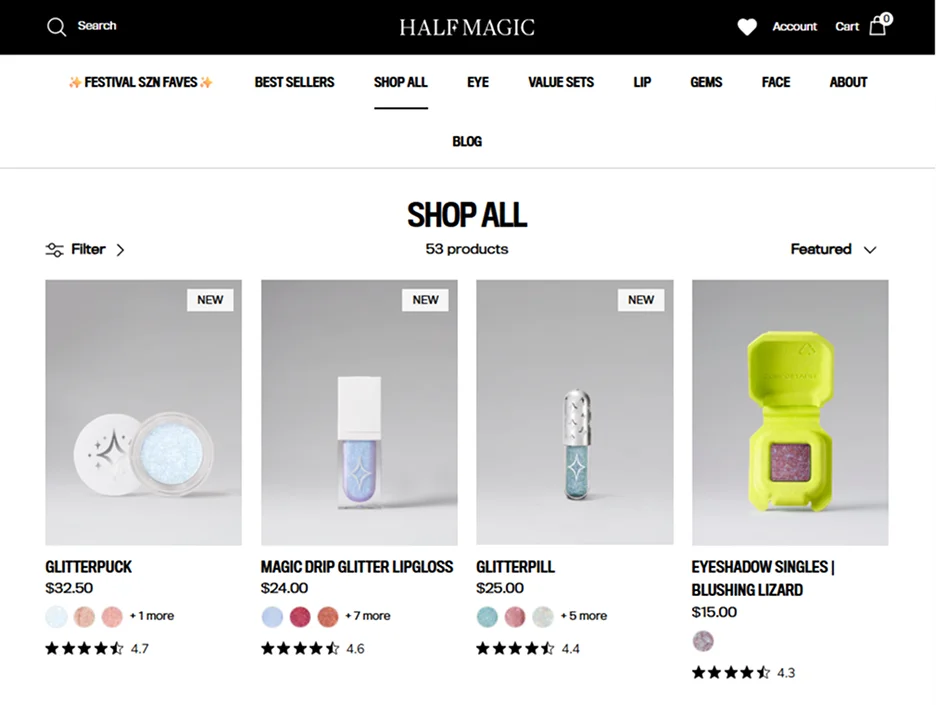Click Glitterpuck star rating
This screenshot has width=936, height=705.
coord(84,648)
